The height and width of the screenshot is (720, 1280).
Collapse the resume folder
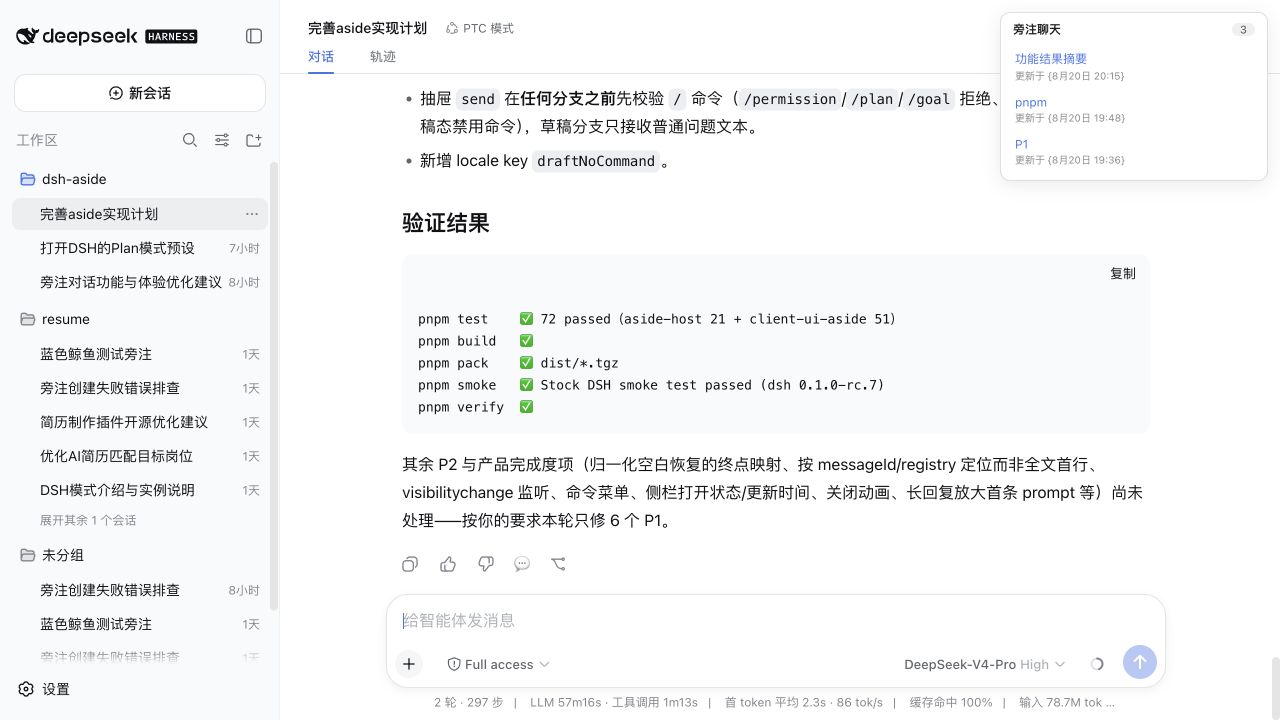28,319
